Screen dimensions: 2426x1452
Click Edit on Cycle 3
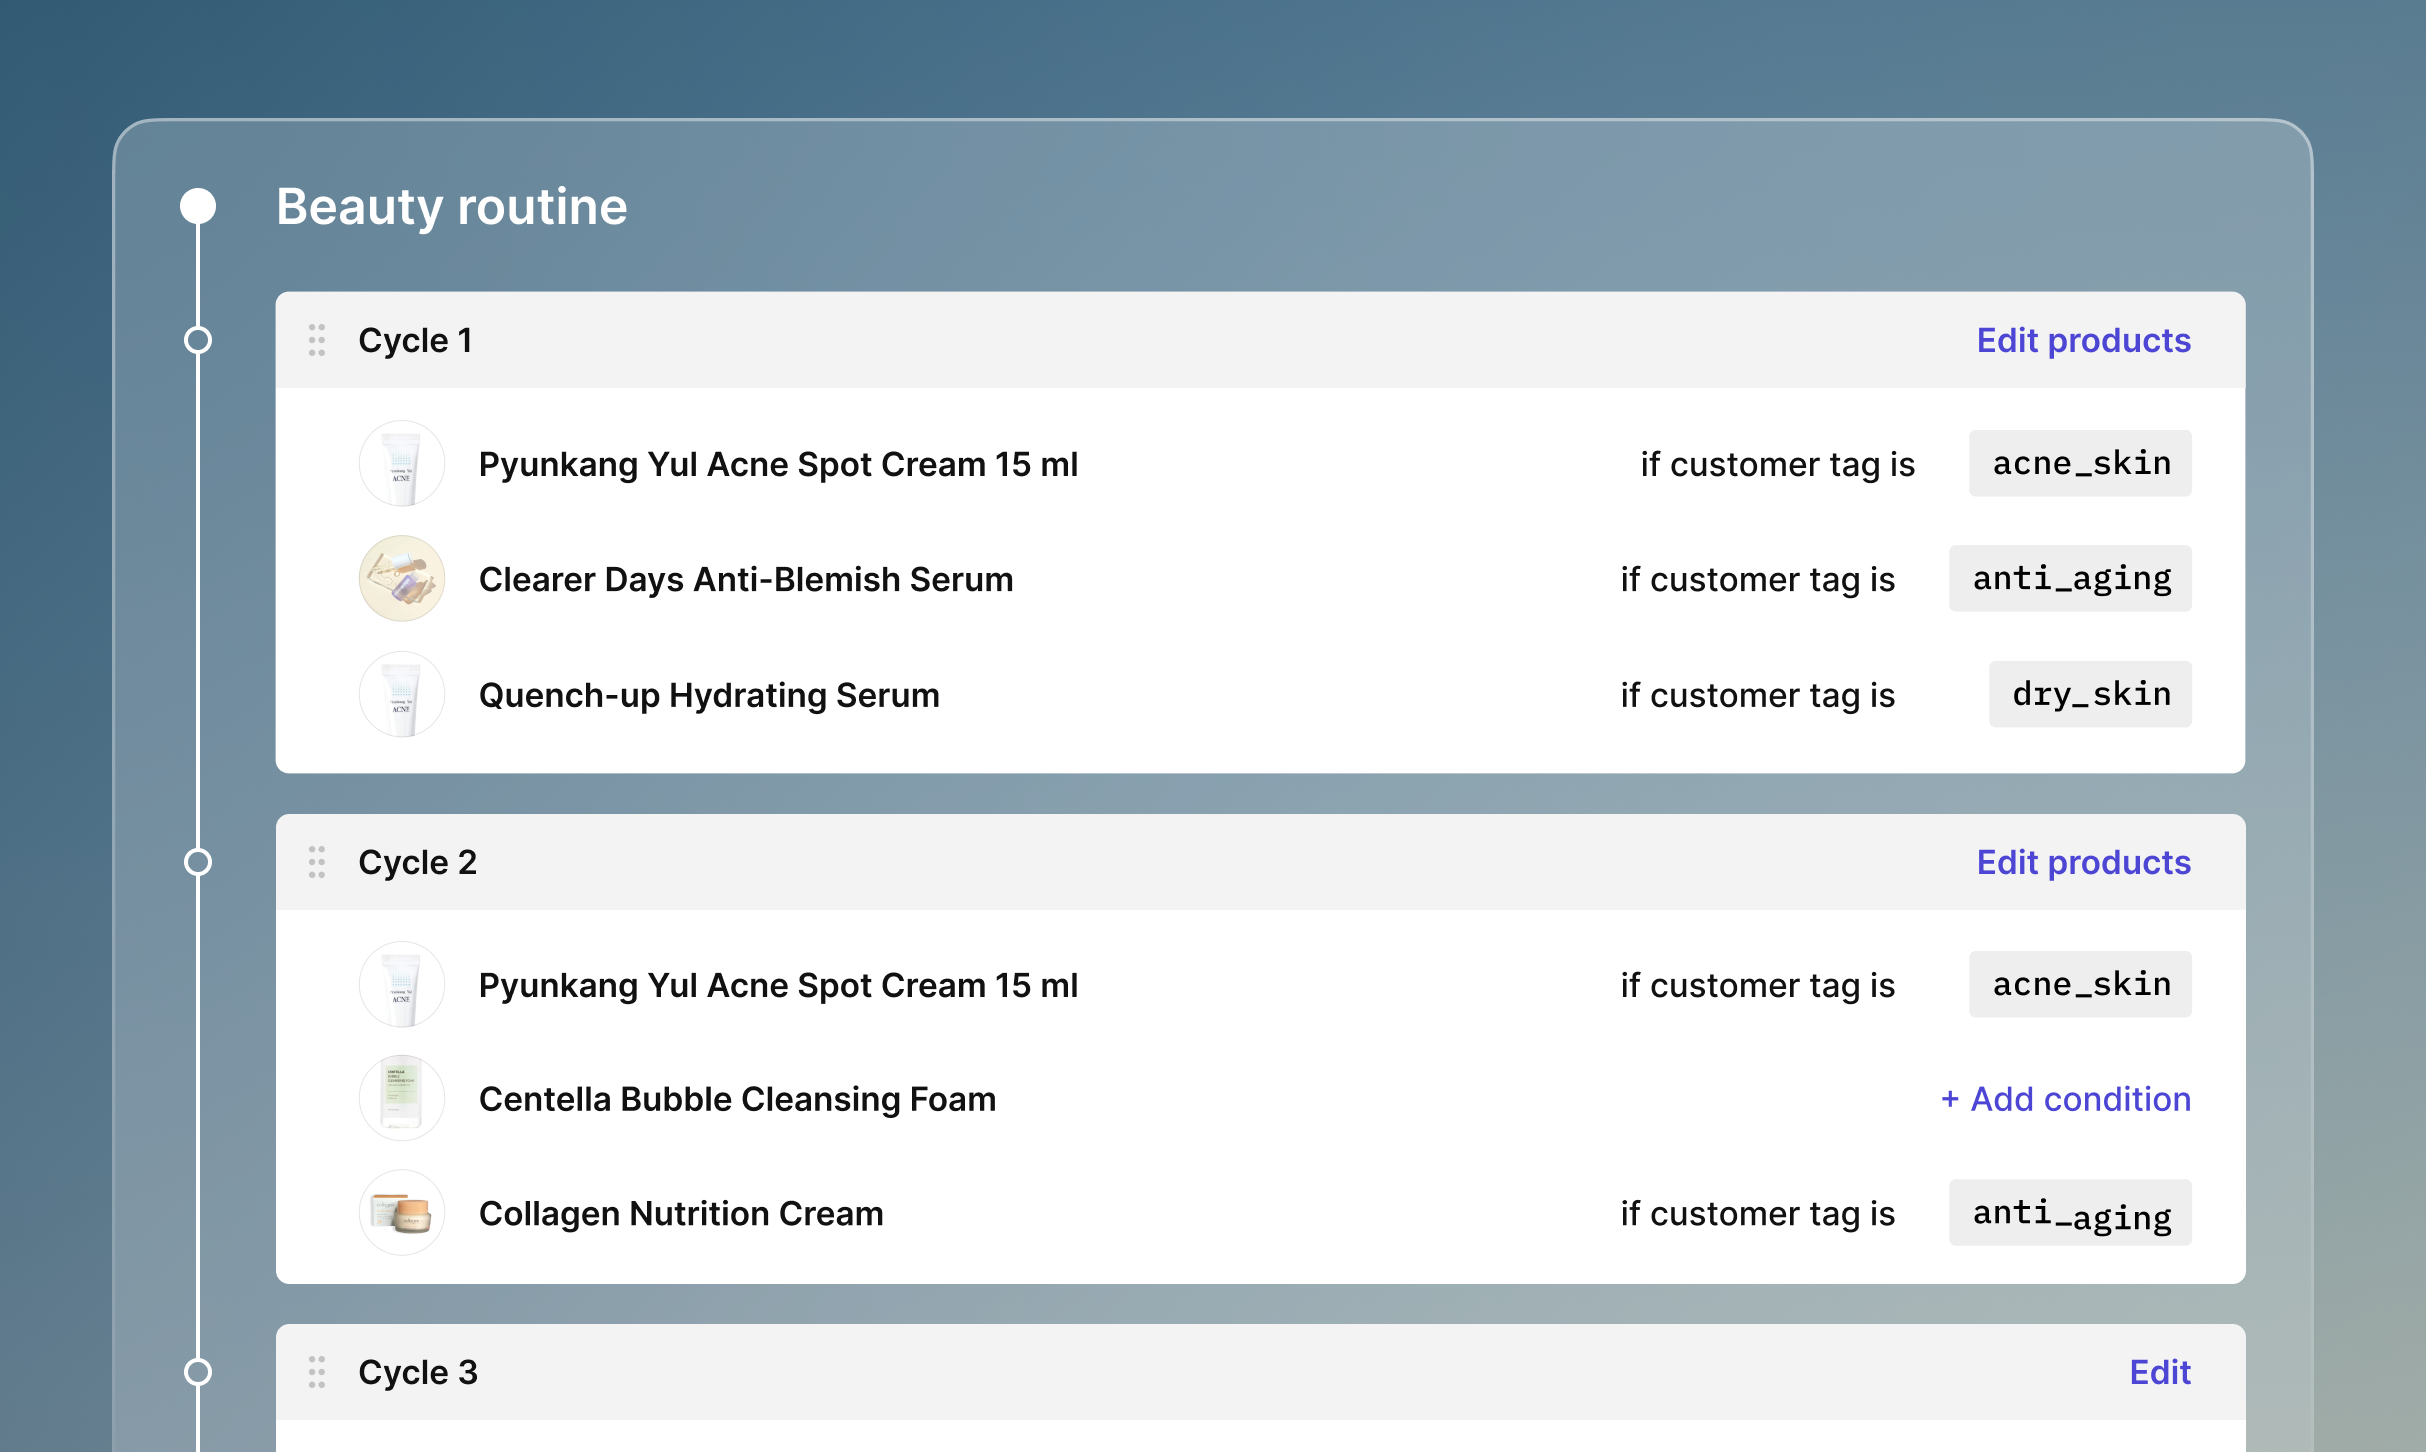2160,1372
